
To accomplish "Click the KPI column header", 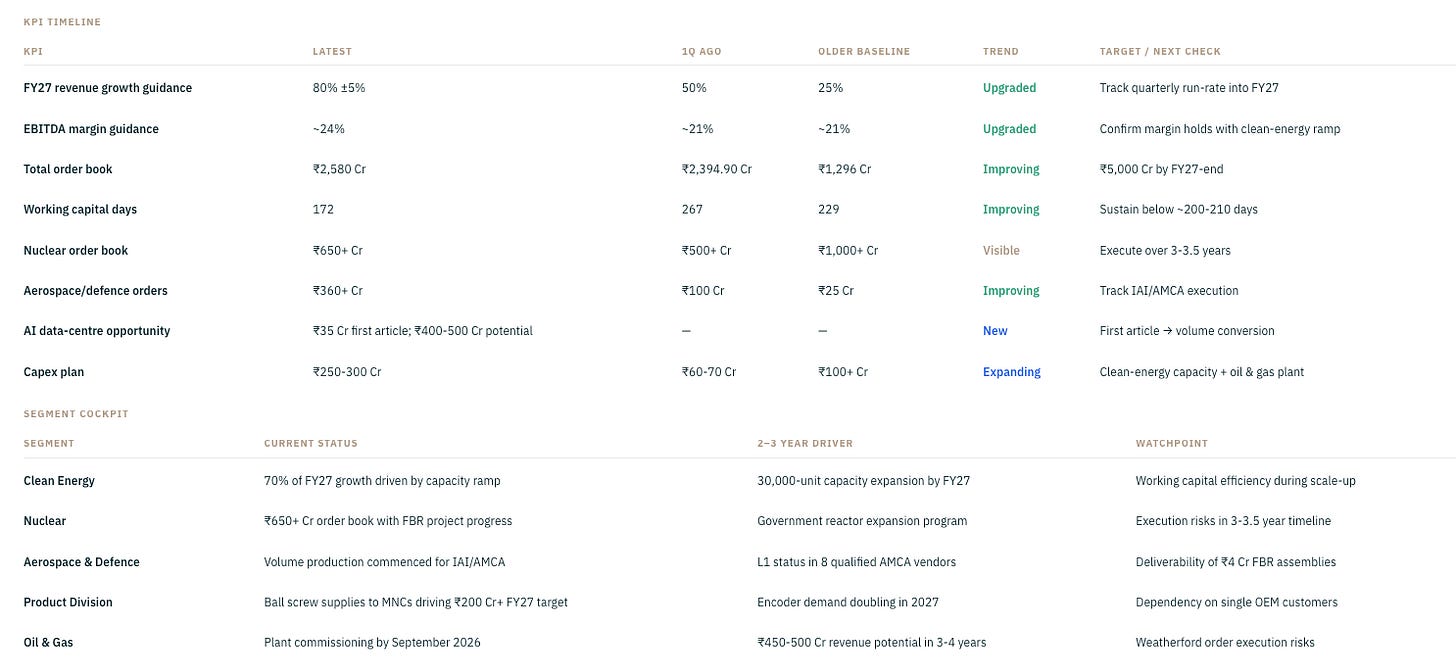I will coord(33,51).
